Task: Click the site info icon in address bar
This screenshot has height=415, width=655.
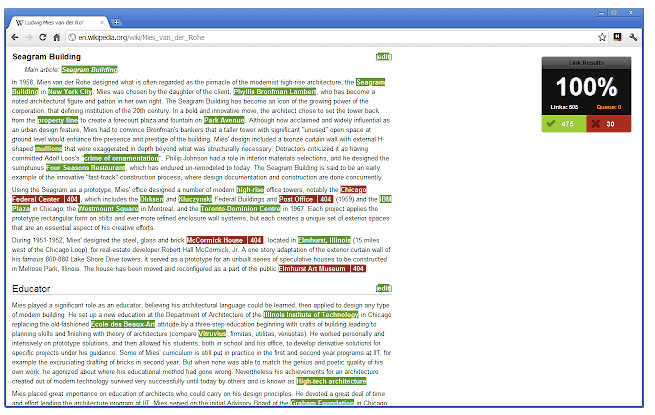Action: click(x=72, y=37)
